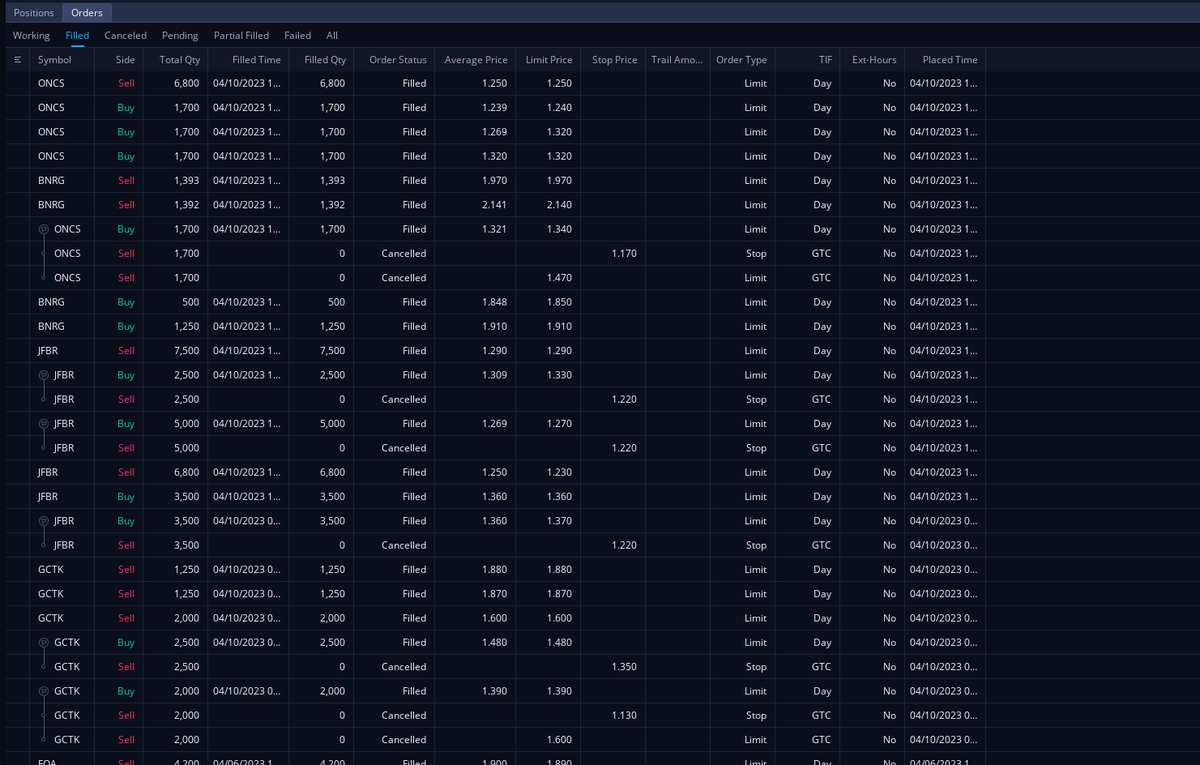
Task: Collapse the GCTK Buy 2,500 order group
Action: 43,642
